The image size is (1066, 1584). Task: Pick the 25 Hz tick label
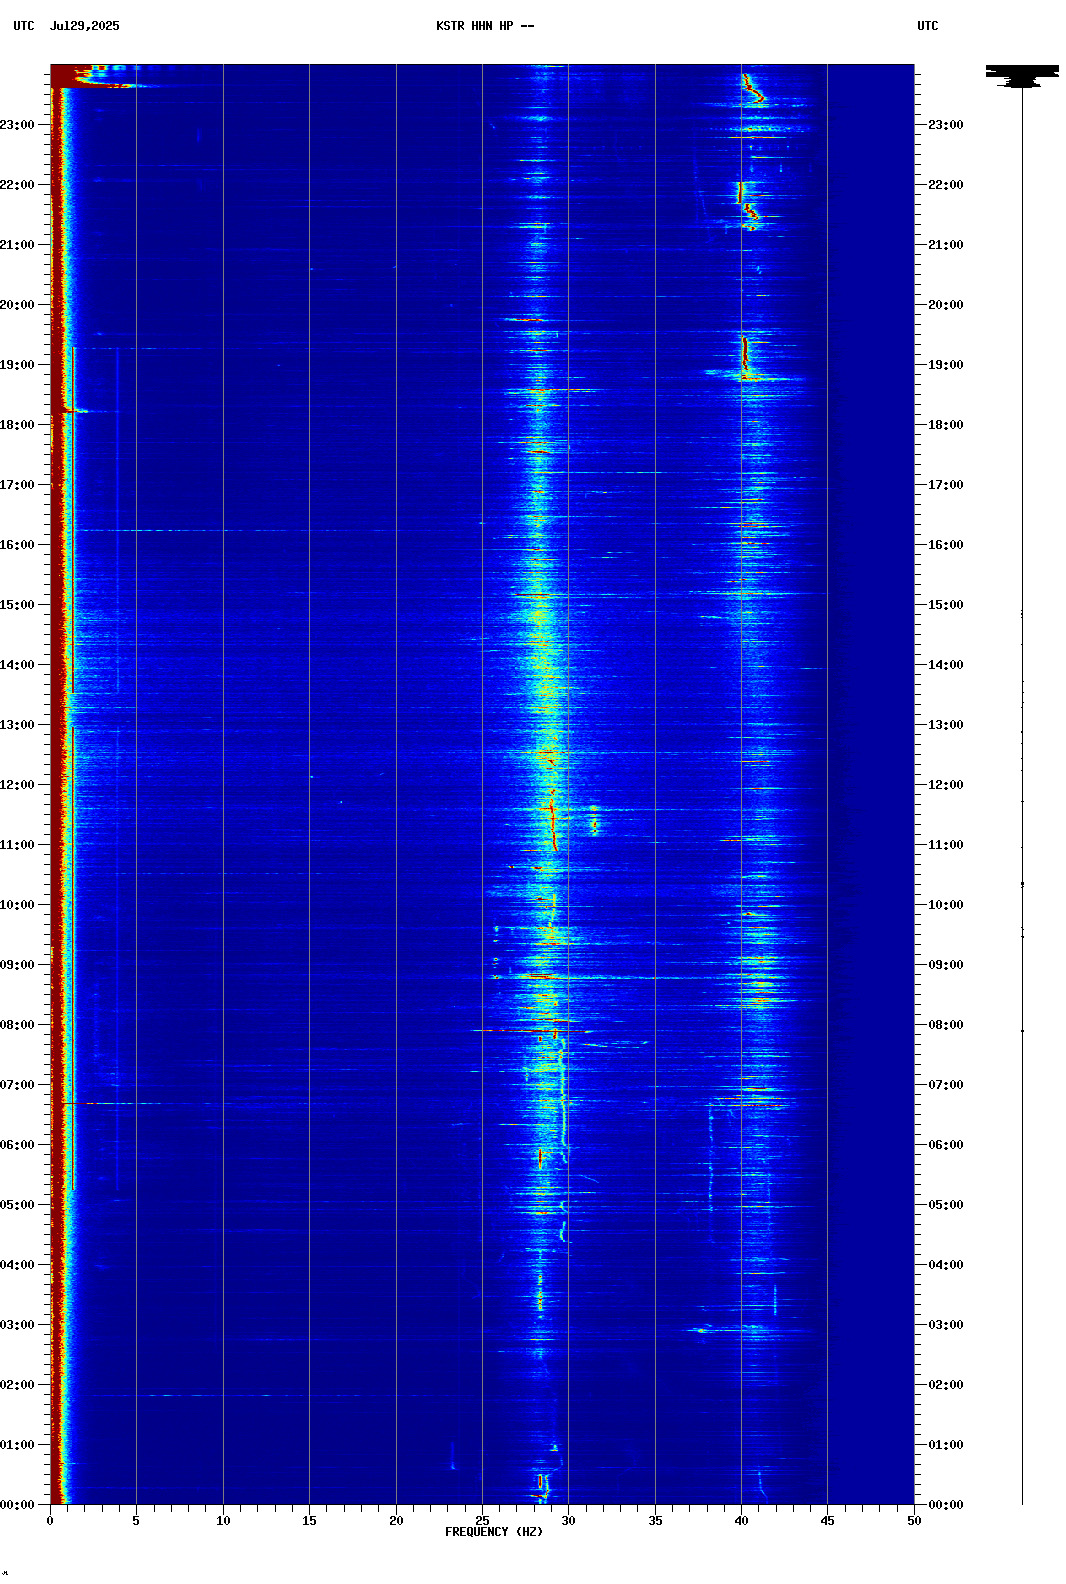point(482,1521)
